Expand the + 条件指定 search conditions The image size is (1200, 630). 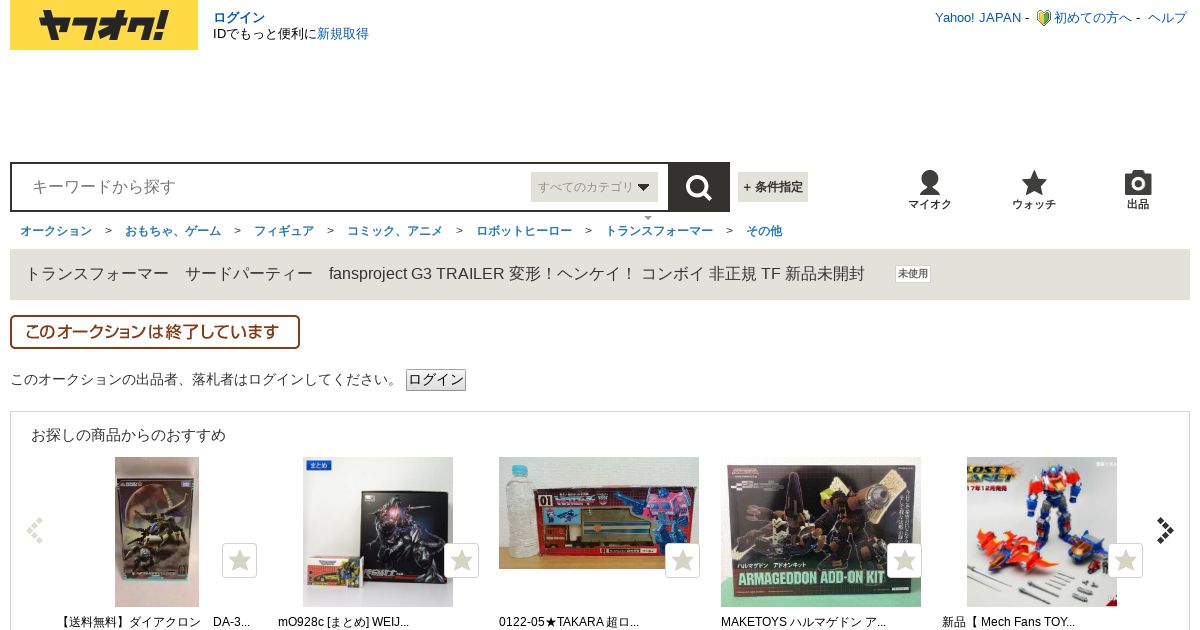coord(773,187)
